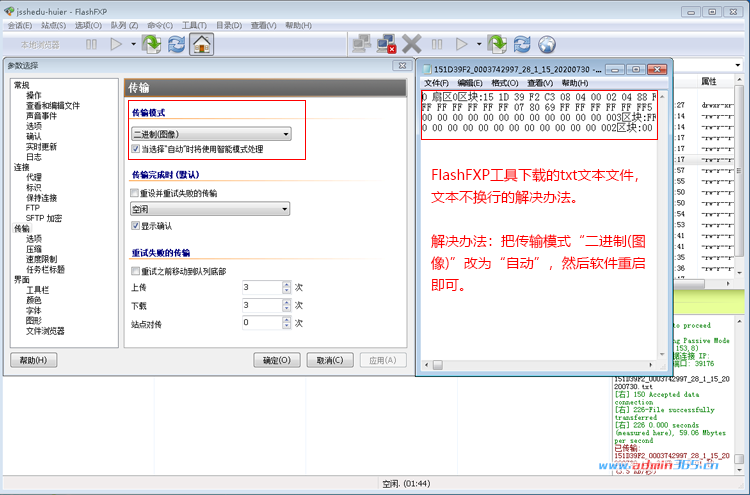
Task: Open the left pane play dropdown arrow
Action: (x=133, y=44)
